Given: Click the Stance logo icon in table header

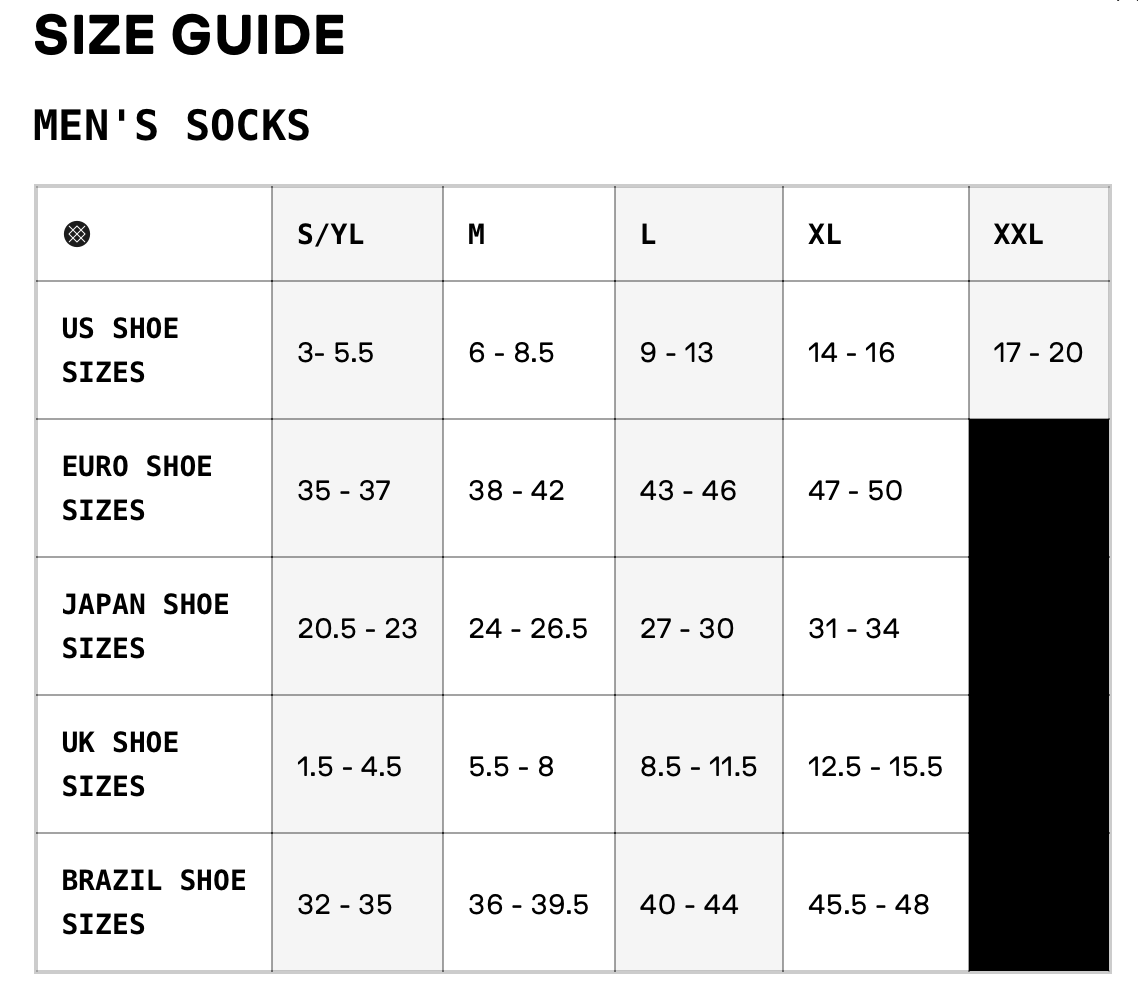Looking at the screenshot, I should click(77, 235).
